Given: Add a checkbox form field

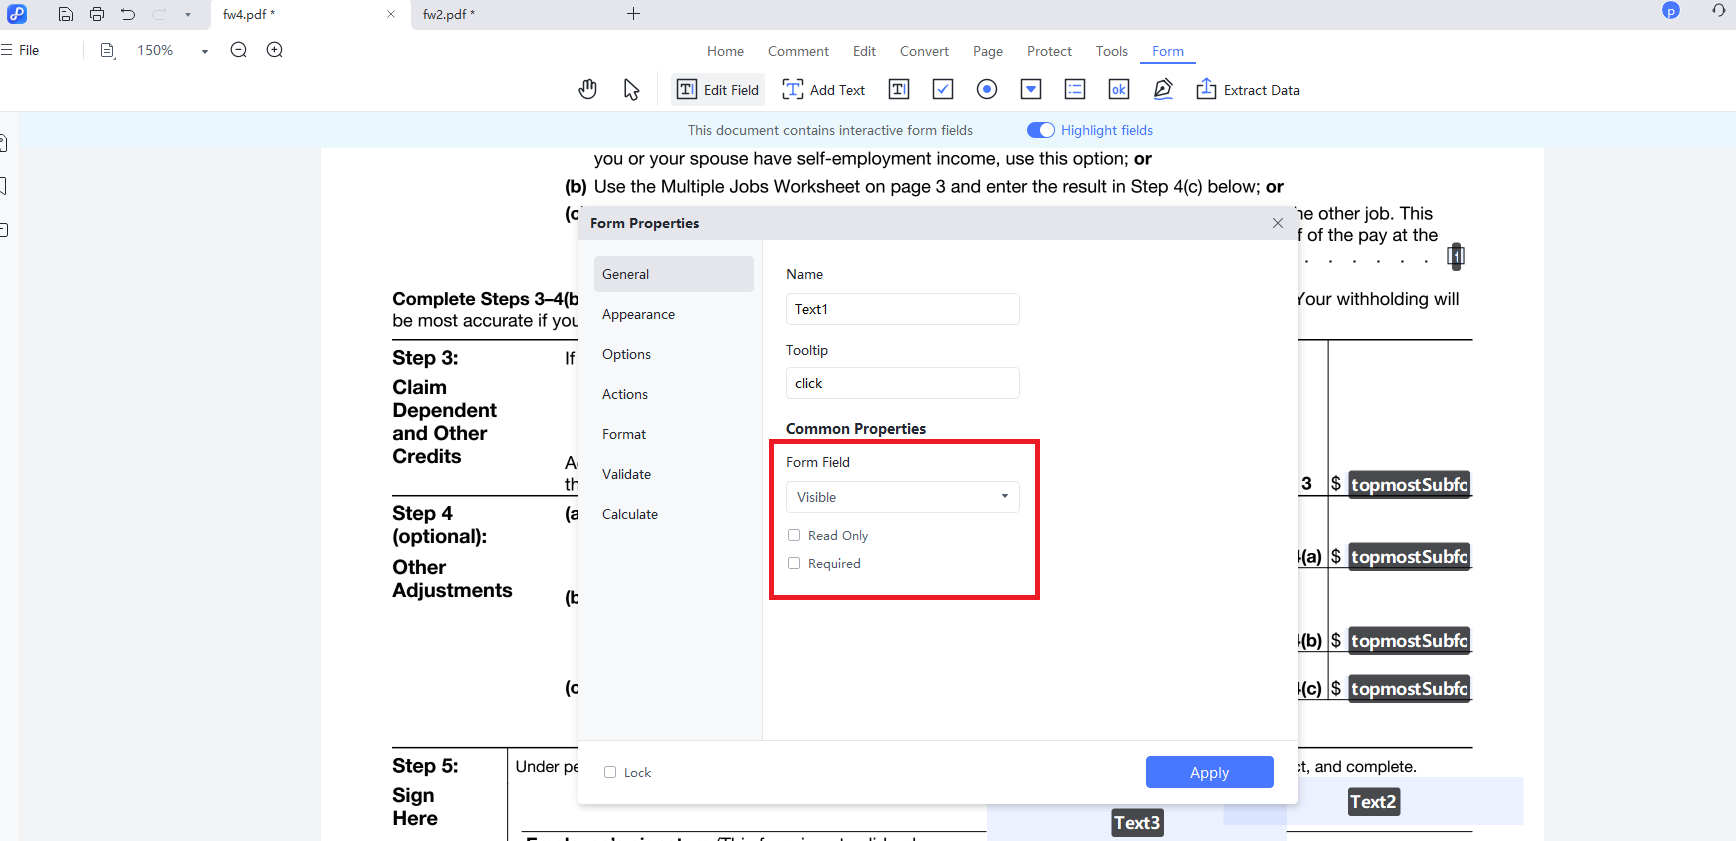Looking at the screenshot, I should click(x=942, y=90).
